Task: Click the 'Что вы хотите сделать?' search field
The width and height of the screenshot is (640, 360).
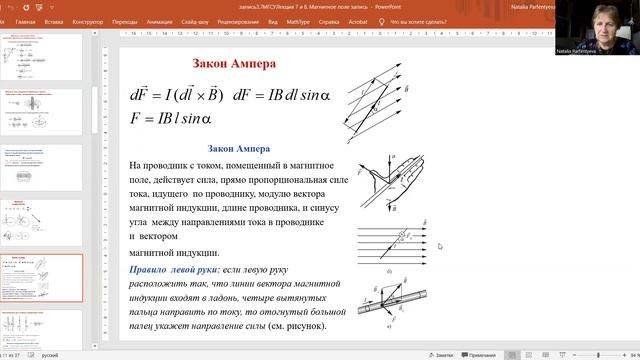Action: pos(418,22)
